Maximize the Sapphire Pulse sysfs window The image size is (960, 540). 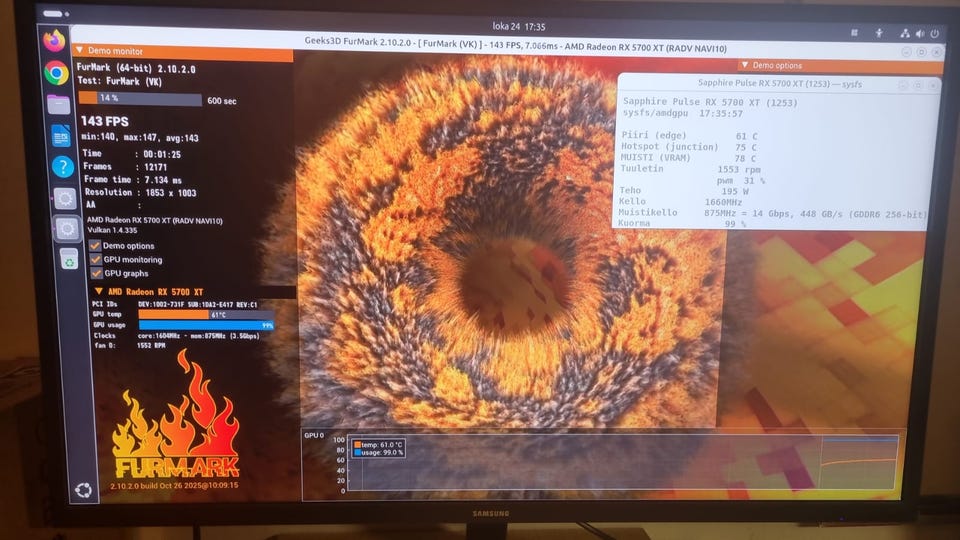point(918,85)
